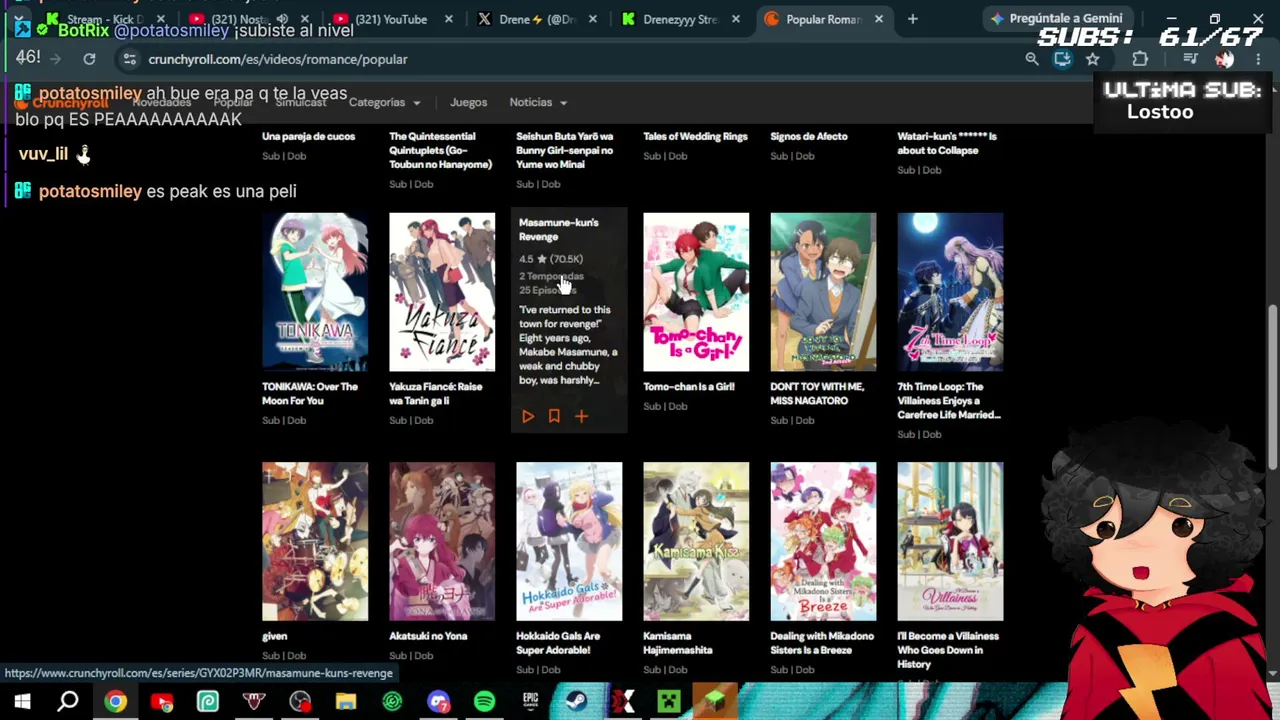The width and height of the screenshot is (1280, 720).
Task: Open Spotify from the taskbar
Action: [x=484, y=701]
